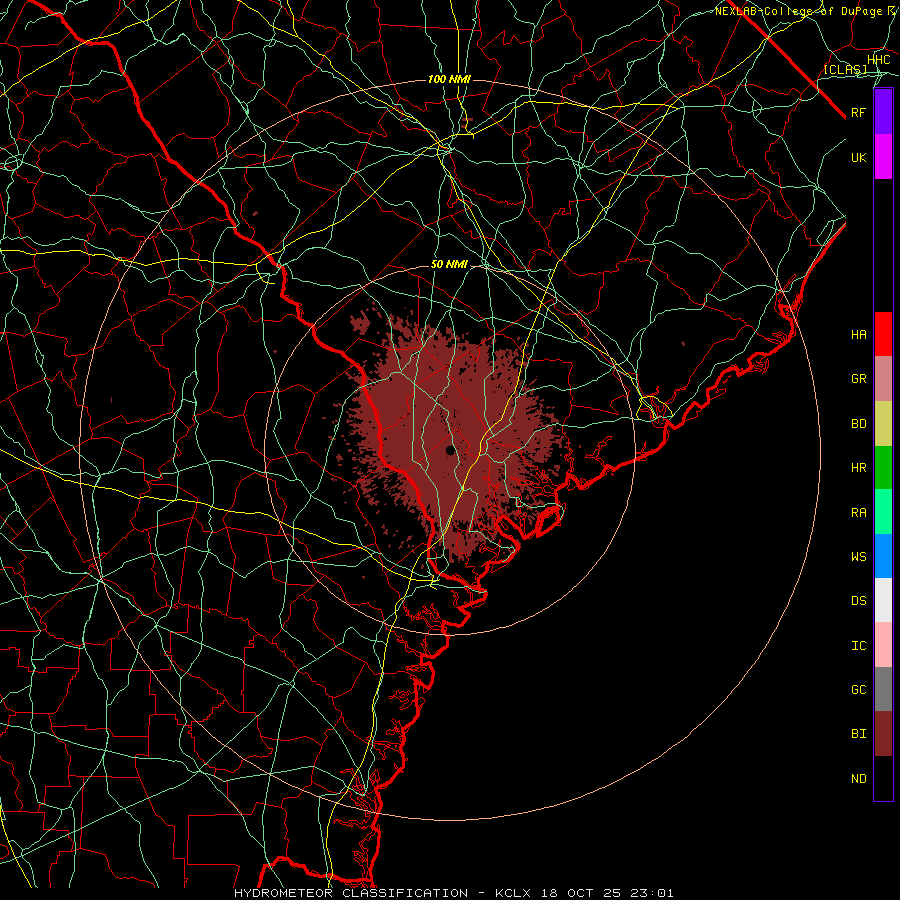The width and height of the screenshot is (900, 900).
Task: Click the 50 NMI range ring label
Action: [449, 265]
